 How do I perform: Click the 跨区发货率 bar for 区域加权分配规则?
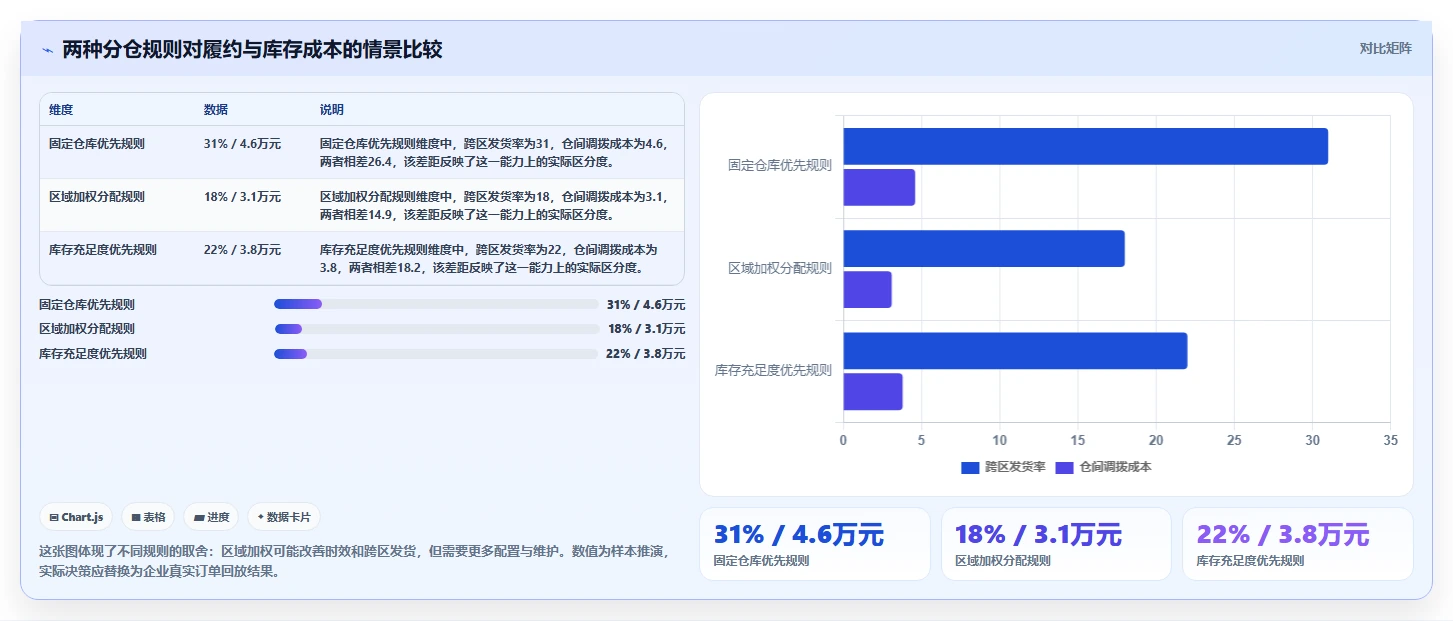point(984,249)
